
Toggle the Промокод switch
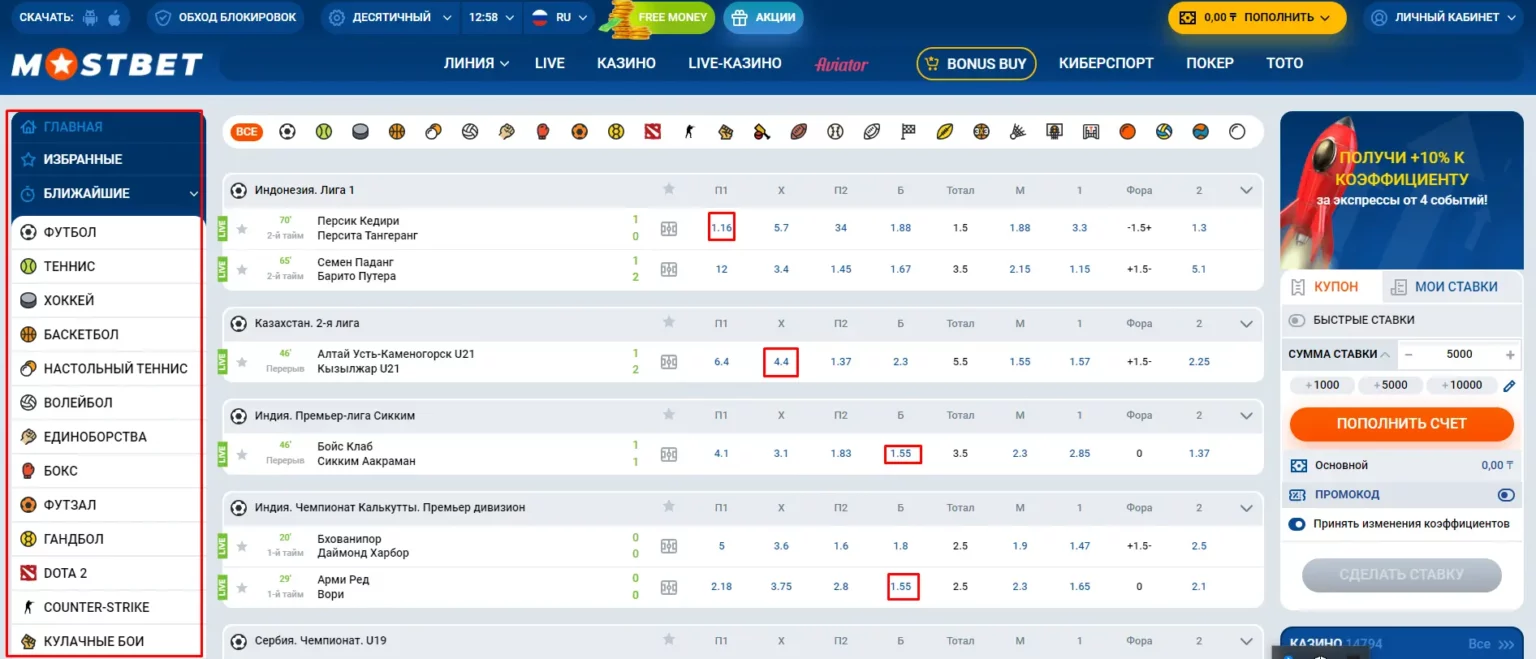click(1506, 495)
